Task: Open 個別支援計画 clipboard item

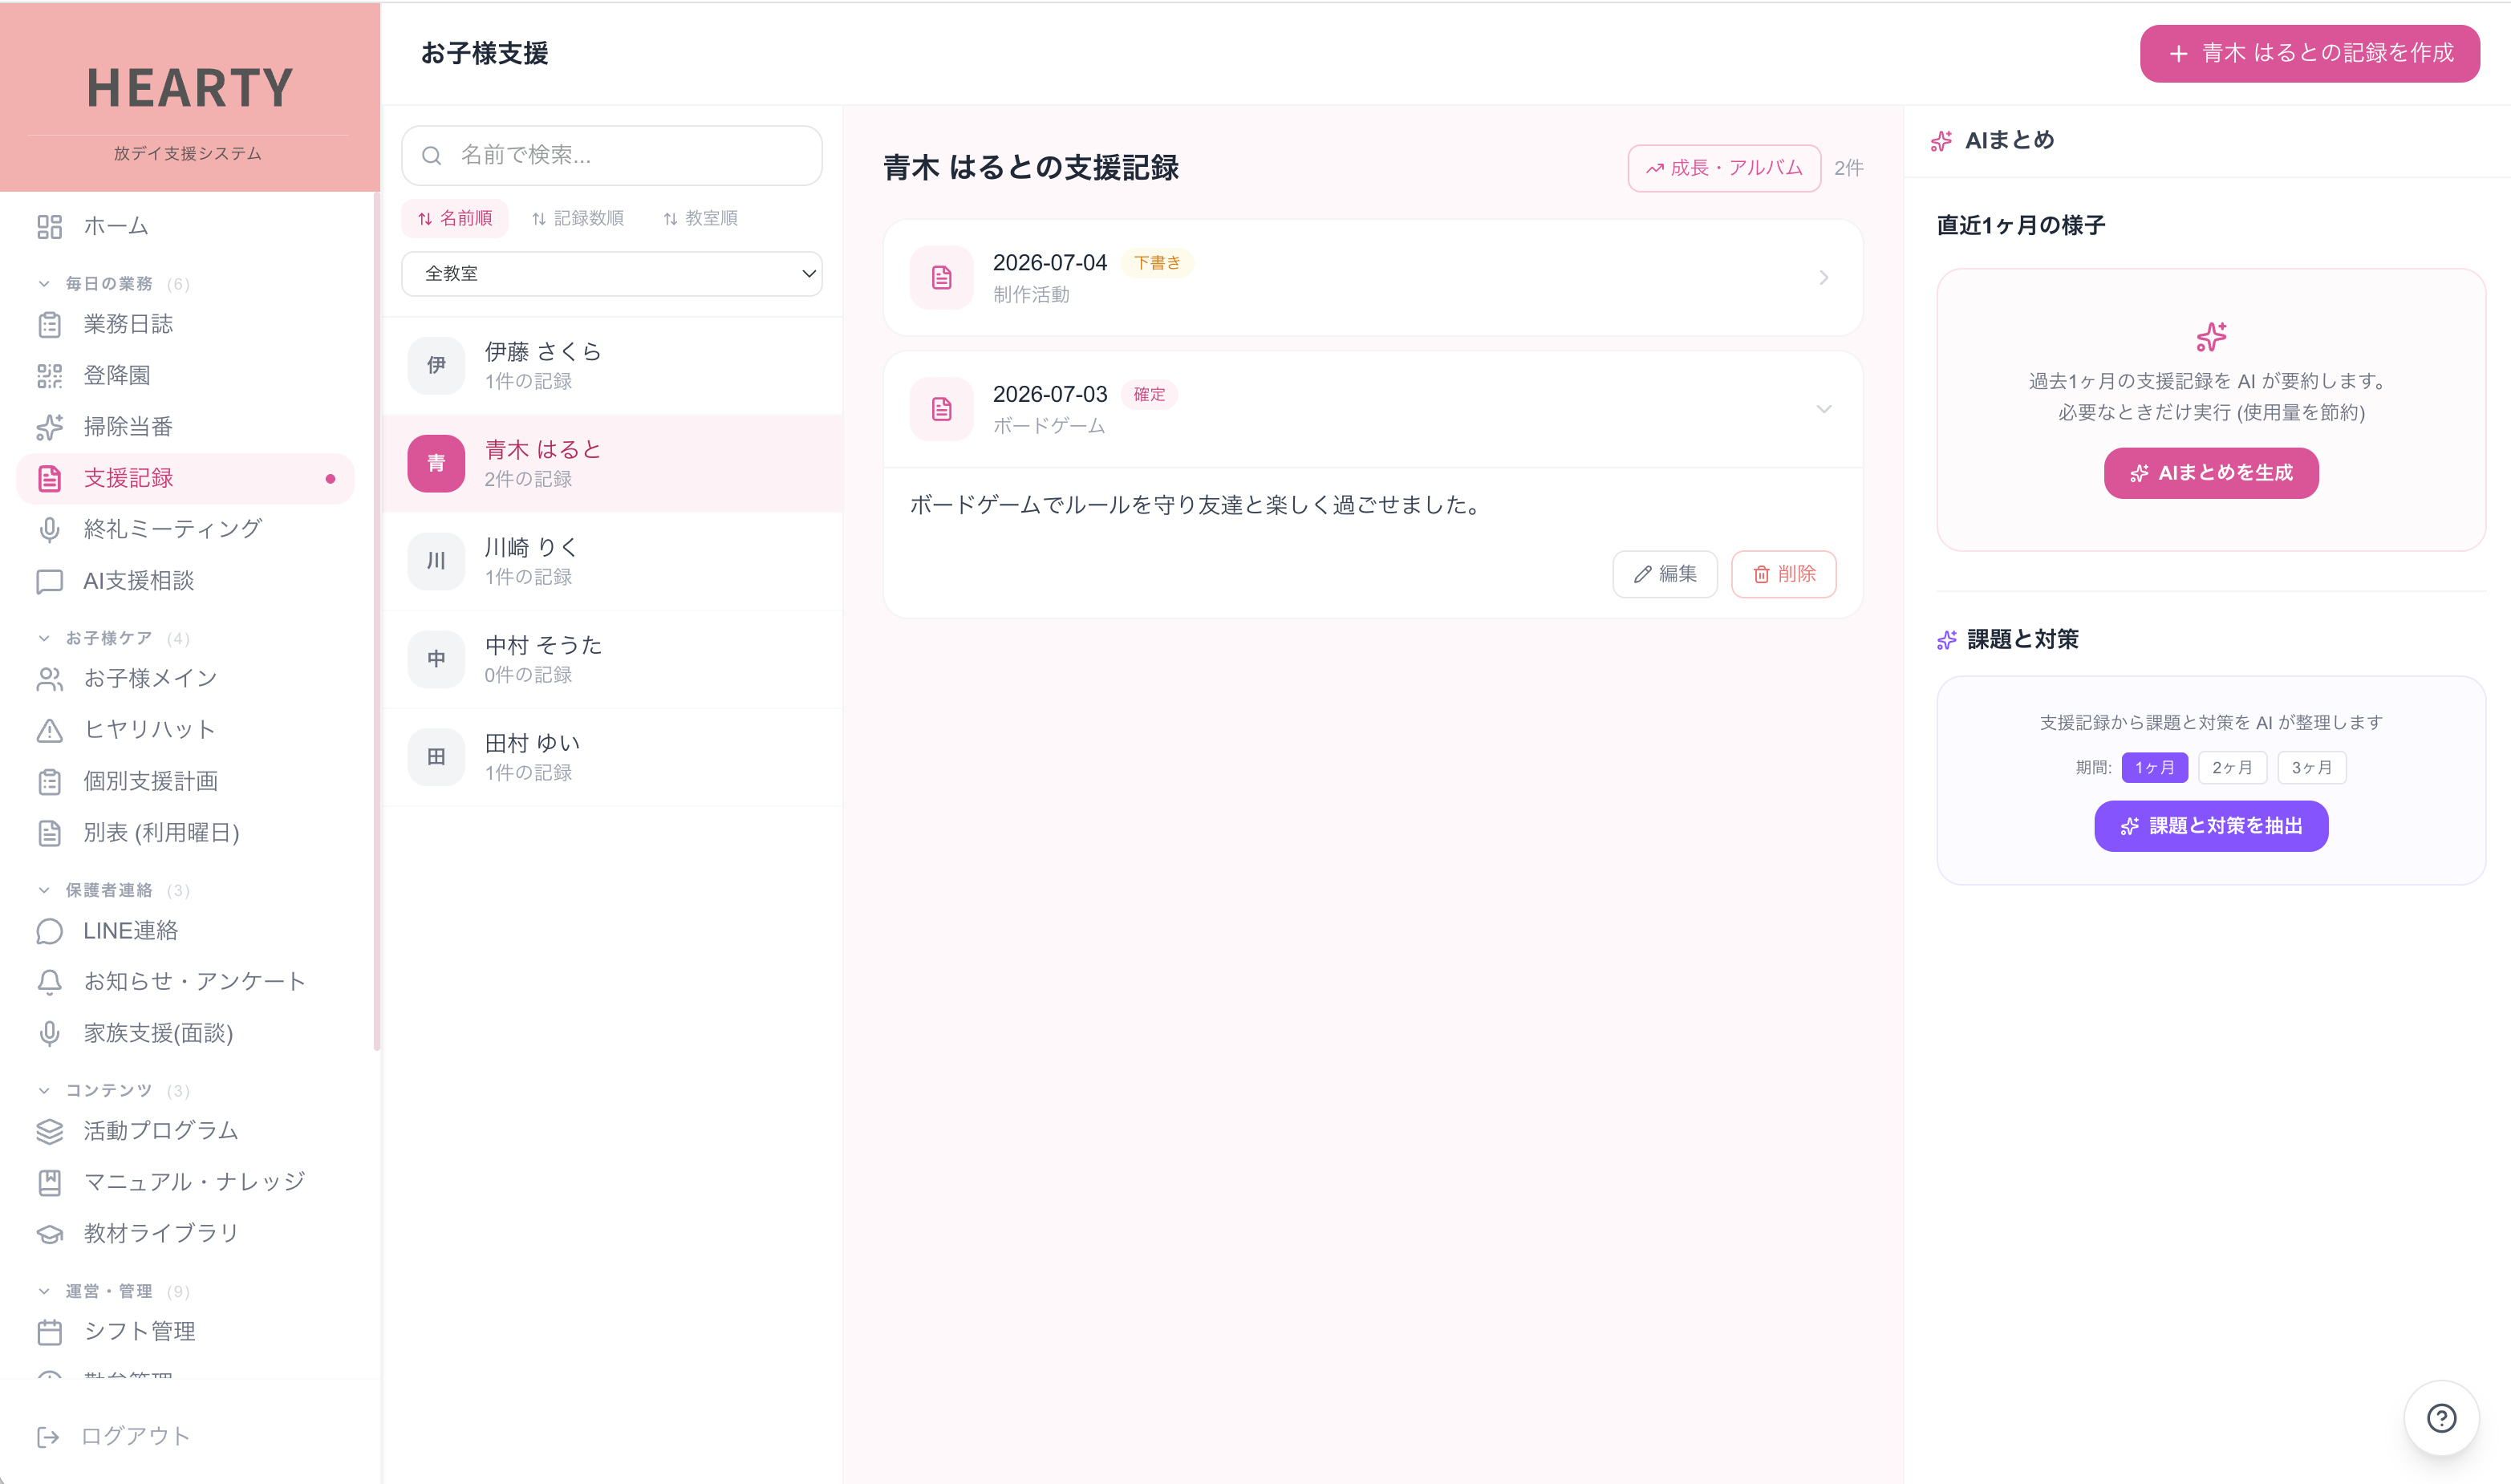Action: [x=185, y=781]
